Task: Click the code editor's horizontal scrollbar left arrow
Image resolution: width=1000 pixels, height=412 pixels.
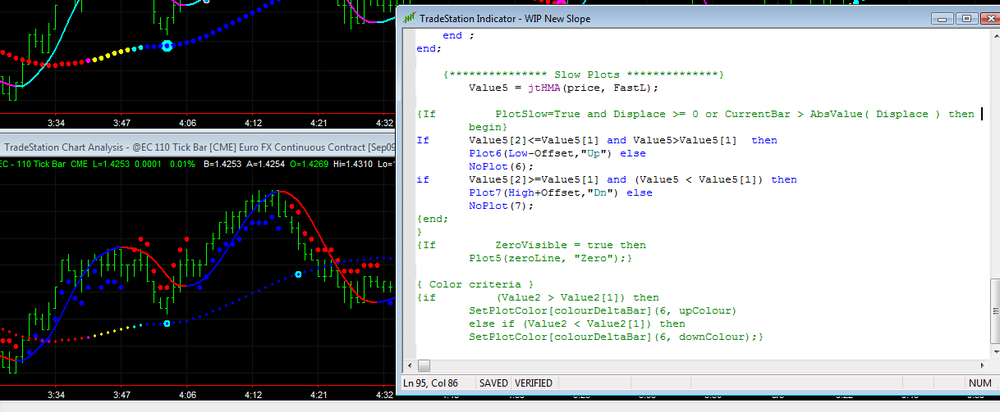Action: point(408,365)
